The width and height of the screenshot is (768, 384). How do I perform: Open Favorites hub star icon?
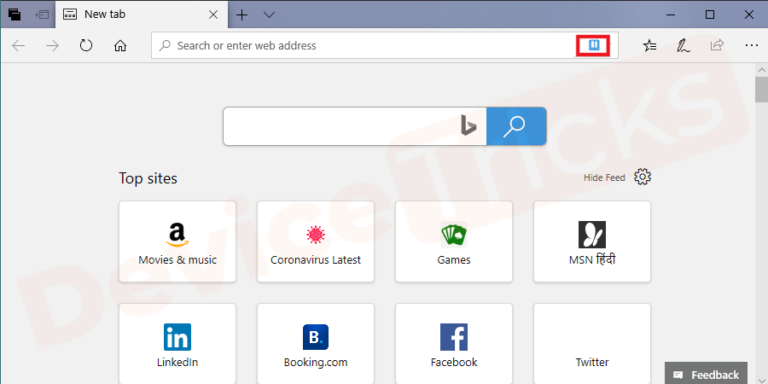(x=650, y=46)
